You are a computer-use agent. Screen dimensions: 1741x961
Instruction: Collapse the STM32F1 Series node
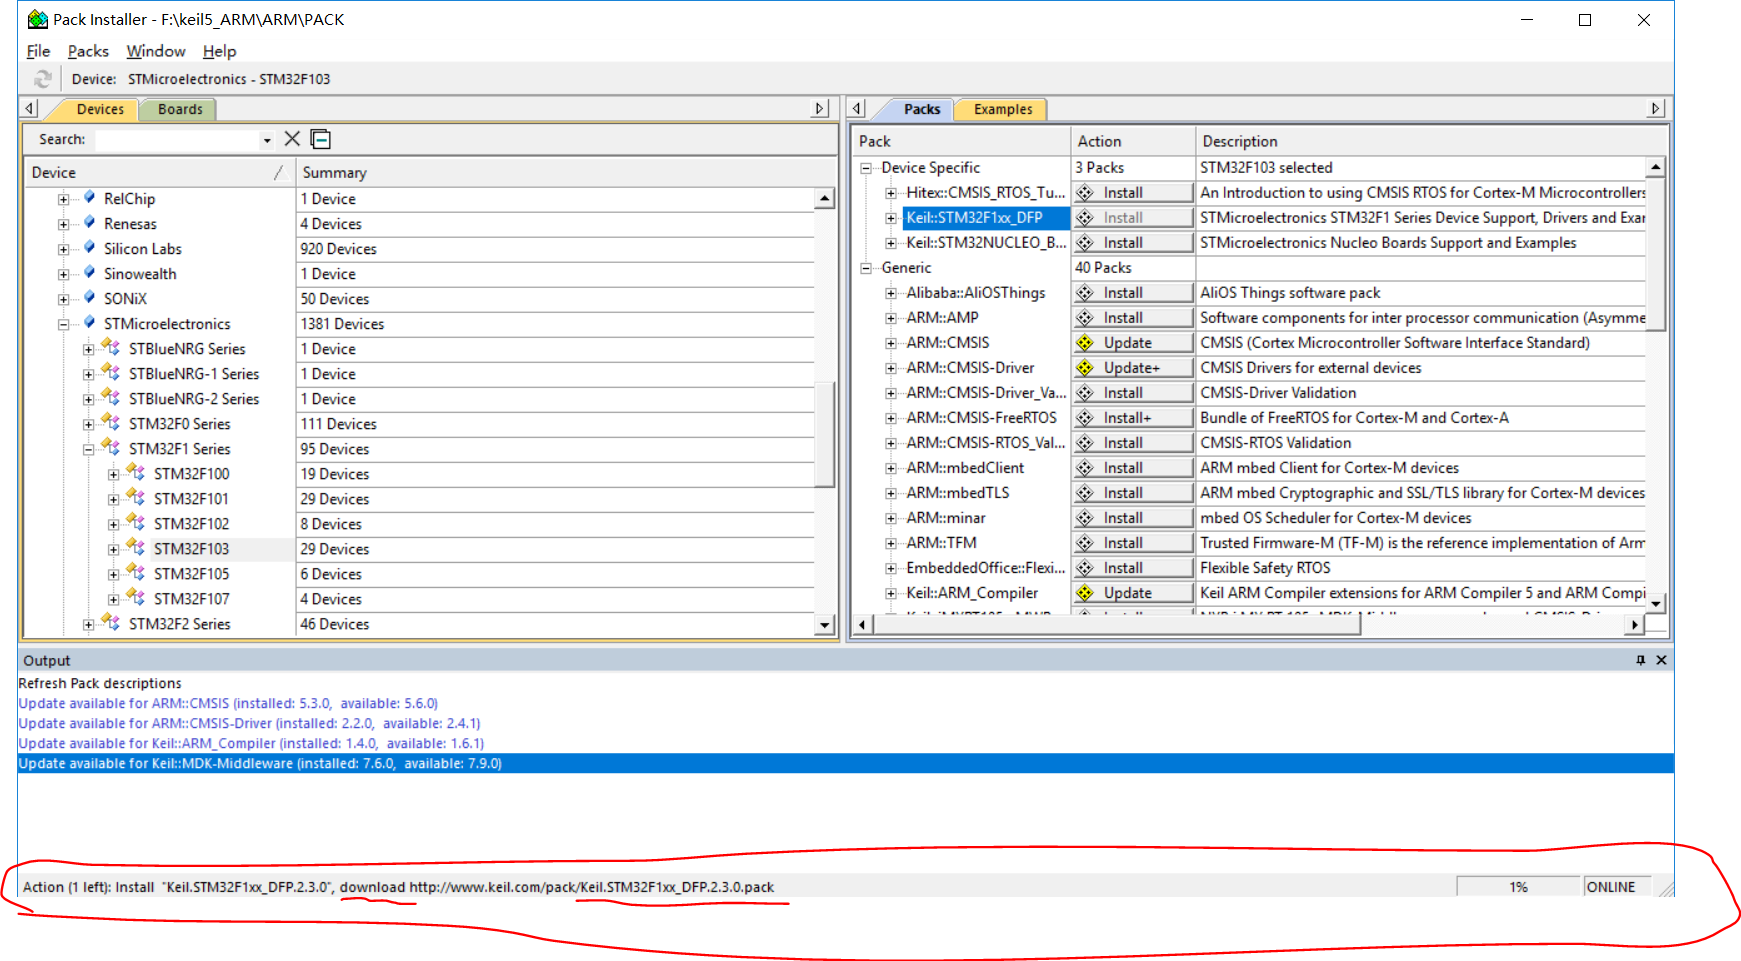89,449
